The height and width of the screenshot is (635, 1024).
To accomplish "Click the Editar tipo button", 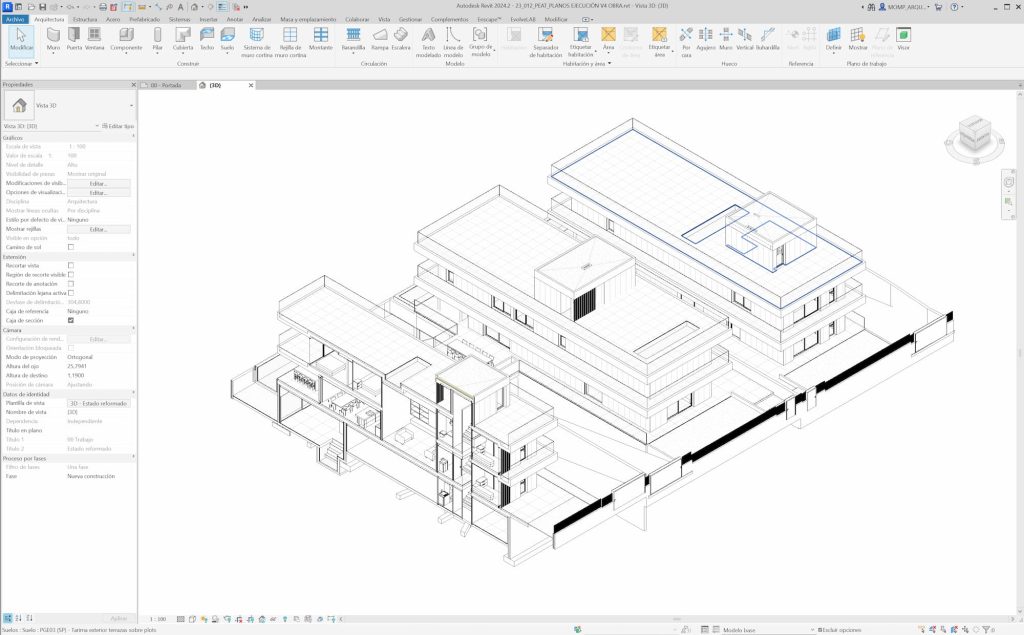I will (116, 126).
